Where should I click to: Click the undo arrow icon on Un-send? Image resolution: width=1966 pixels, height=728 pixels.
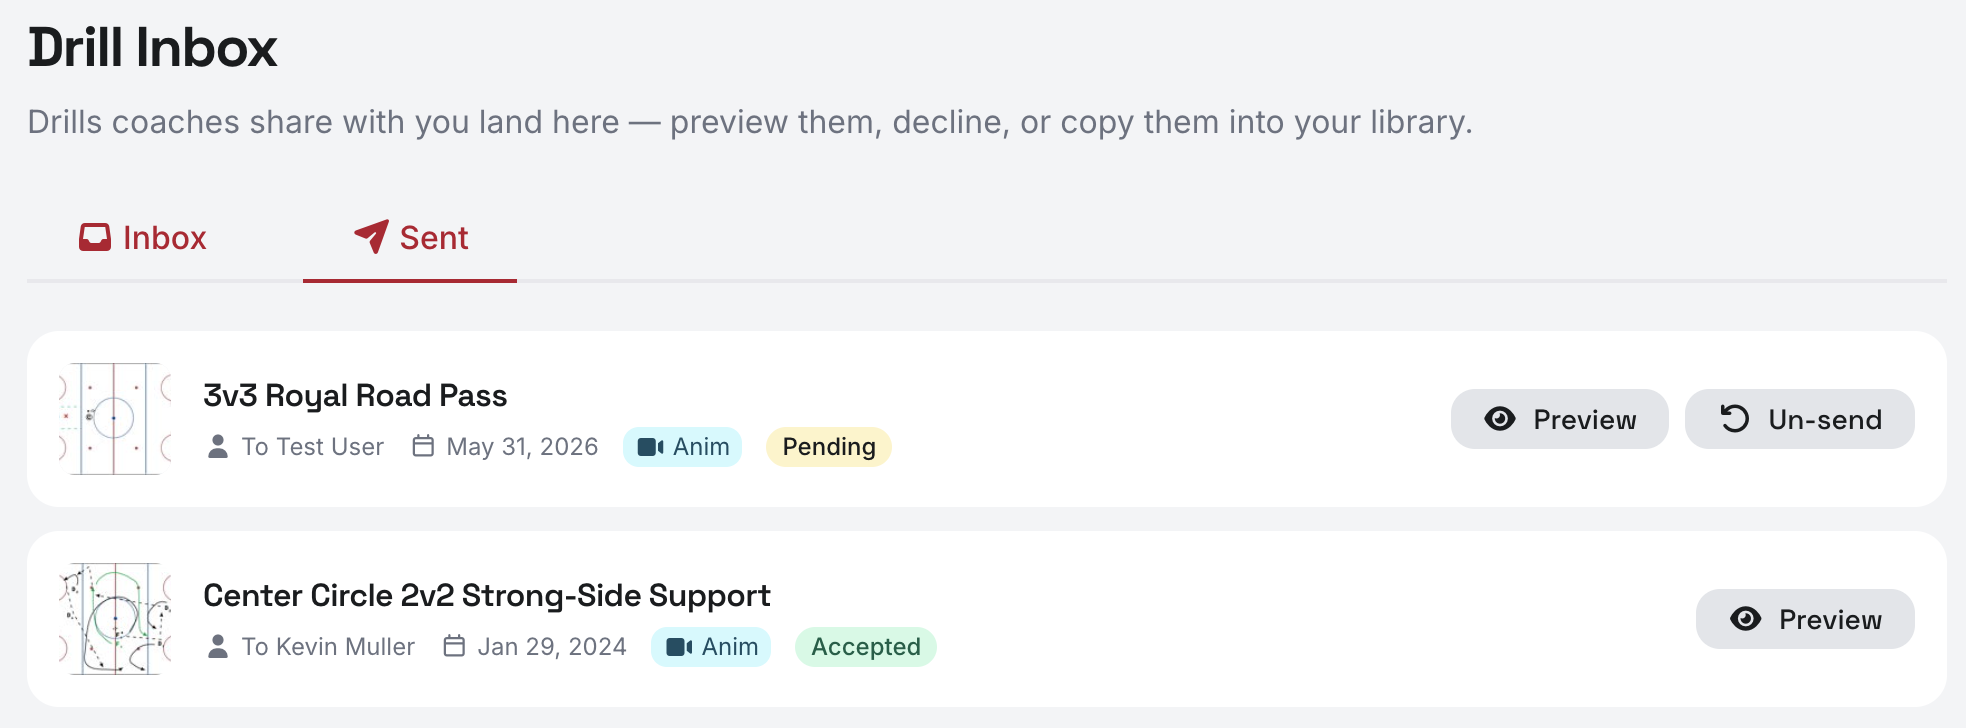coord(1735,419)
